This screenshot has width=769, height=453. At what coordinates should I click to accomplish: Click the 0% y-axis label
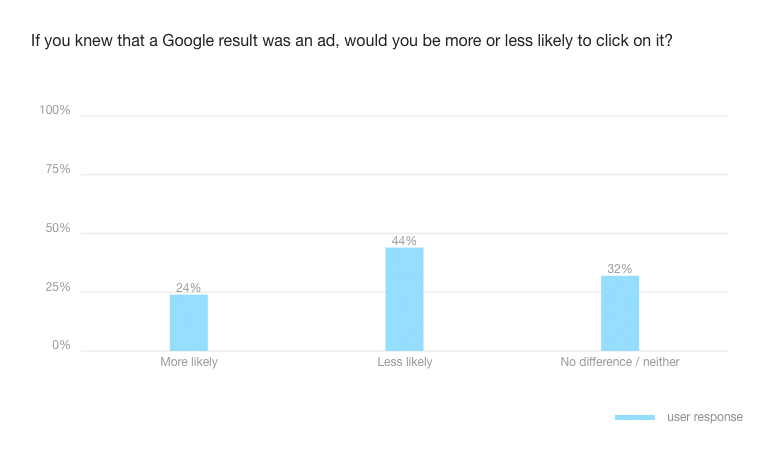click(x=61, y=346)
